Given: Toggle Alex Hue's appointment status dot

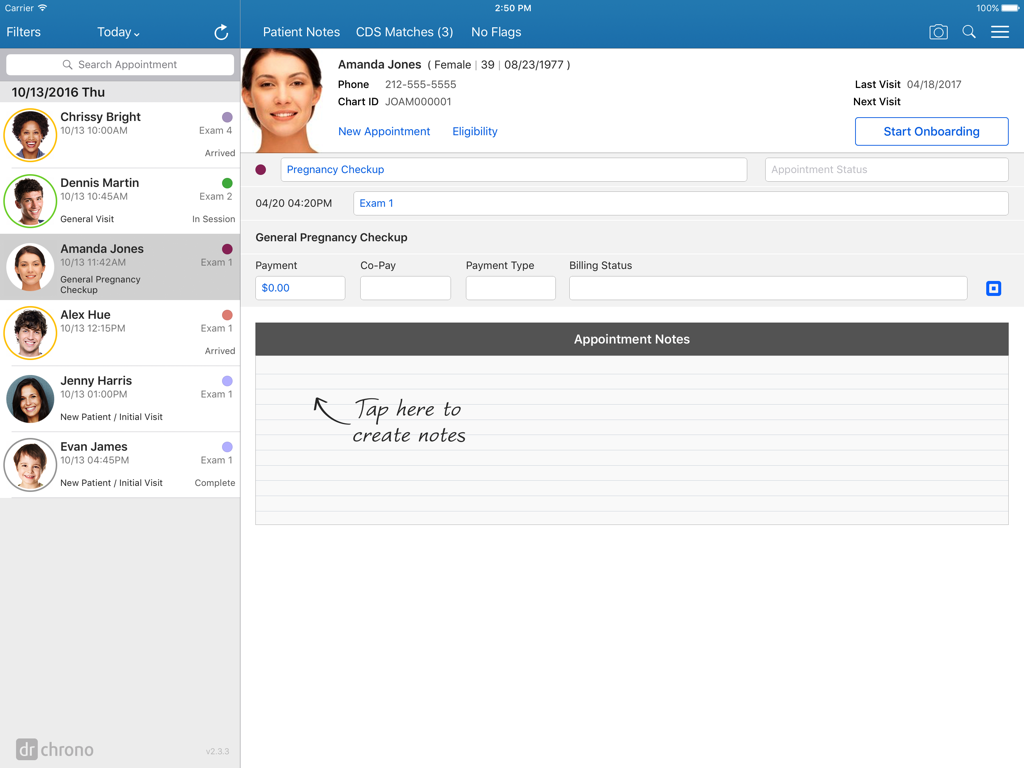Looking at the screenshot, I should 229,314.
